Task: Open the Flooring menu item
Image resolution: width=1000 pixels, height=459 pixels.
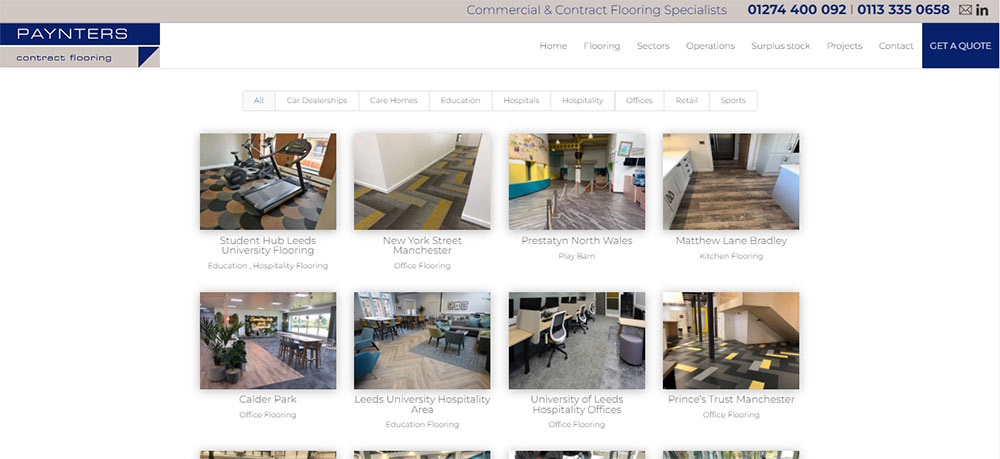Action: [601, 46]
